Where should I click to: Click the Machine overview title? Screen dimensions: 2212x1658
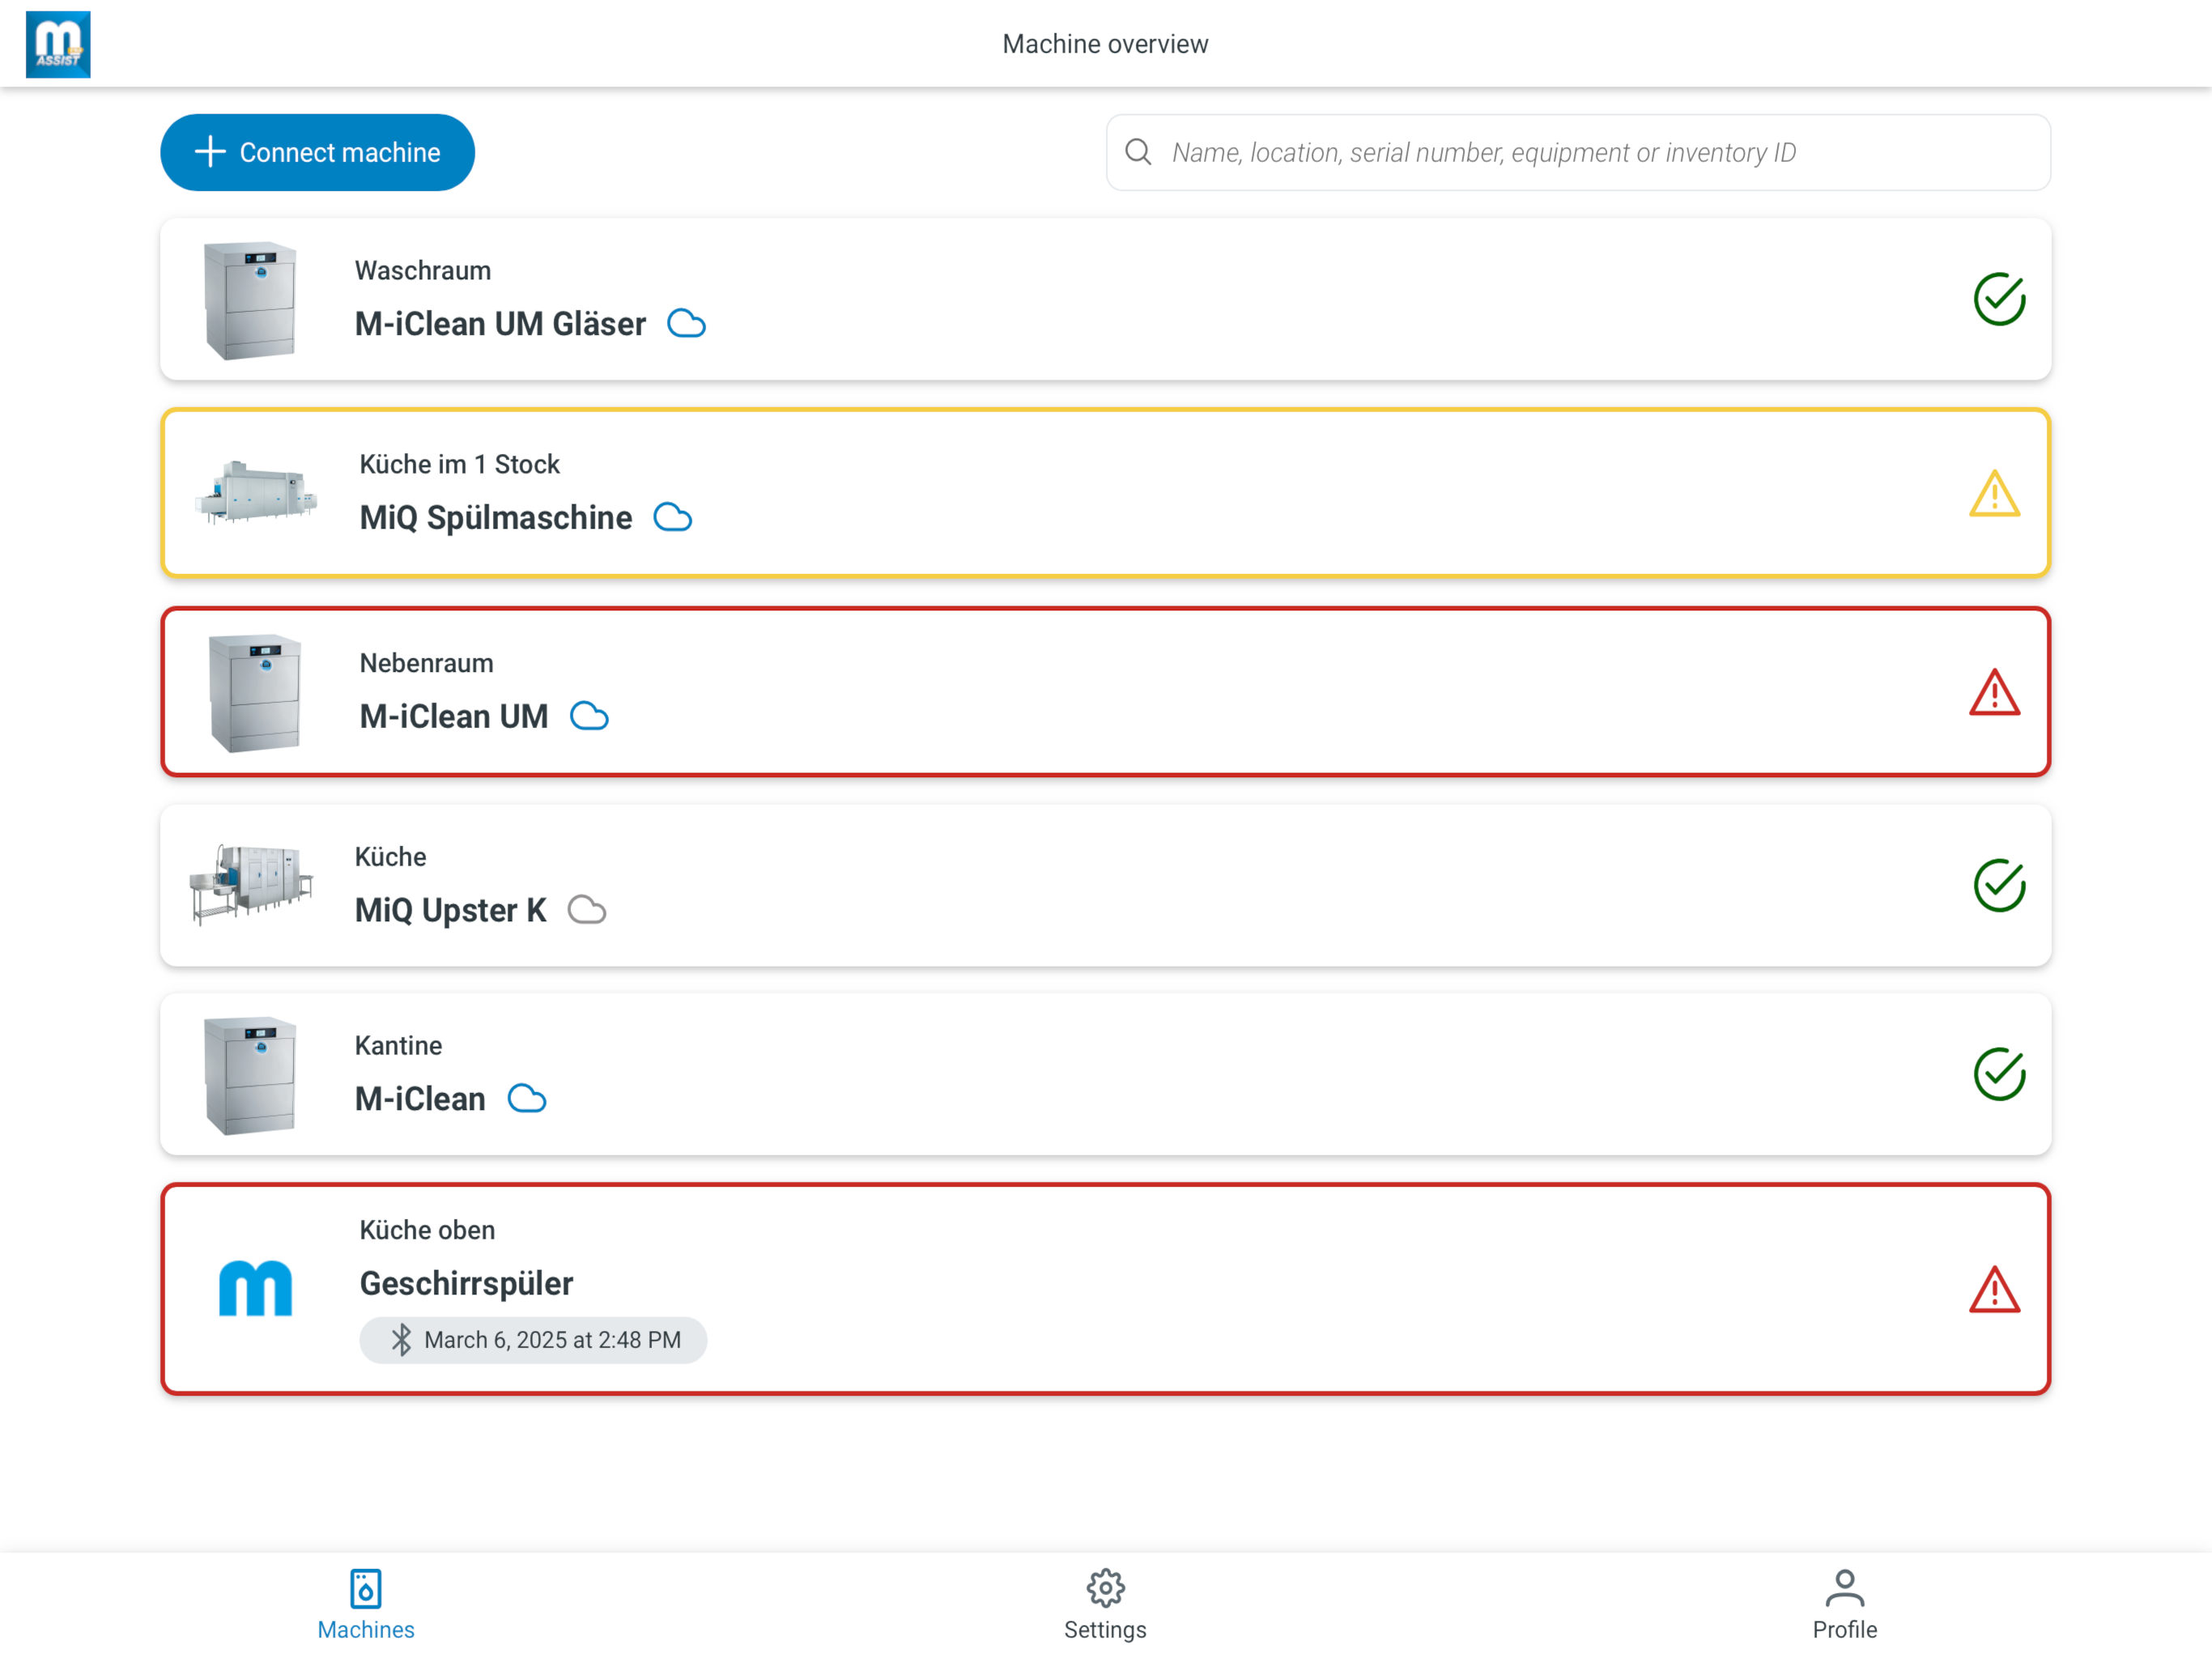click(x=1105, y=44)
